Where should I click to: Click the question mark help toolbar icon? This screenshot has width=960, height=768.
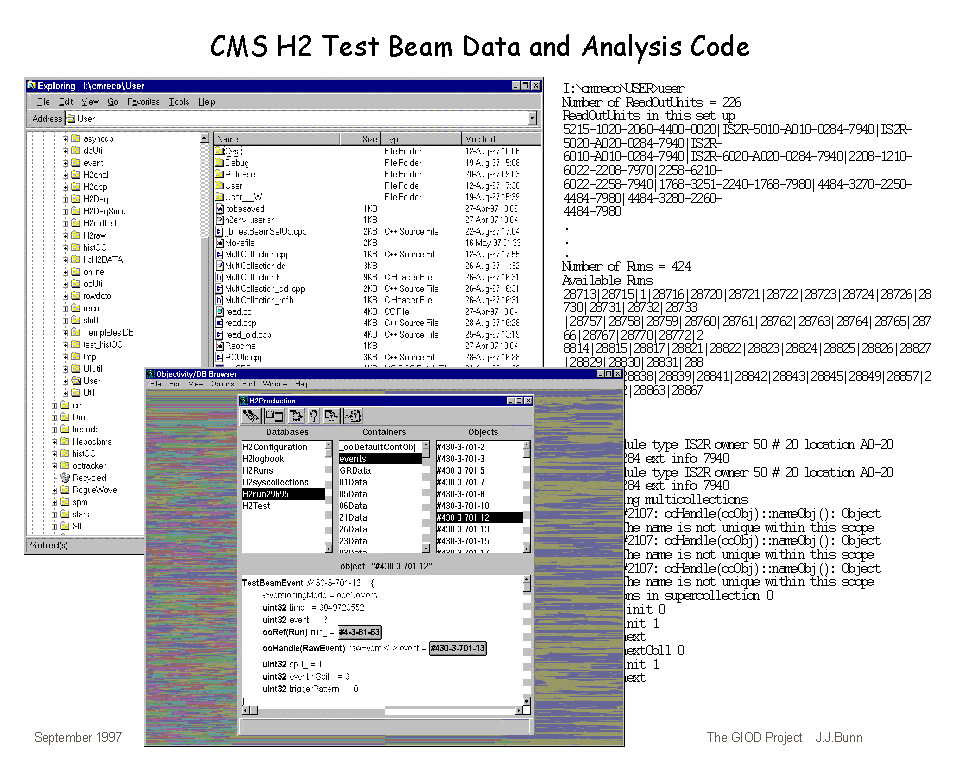(x=314, y=415)
